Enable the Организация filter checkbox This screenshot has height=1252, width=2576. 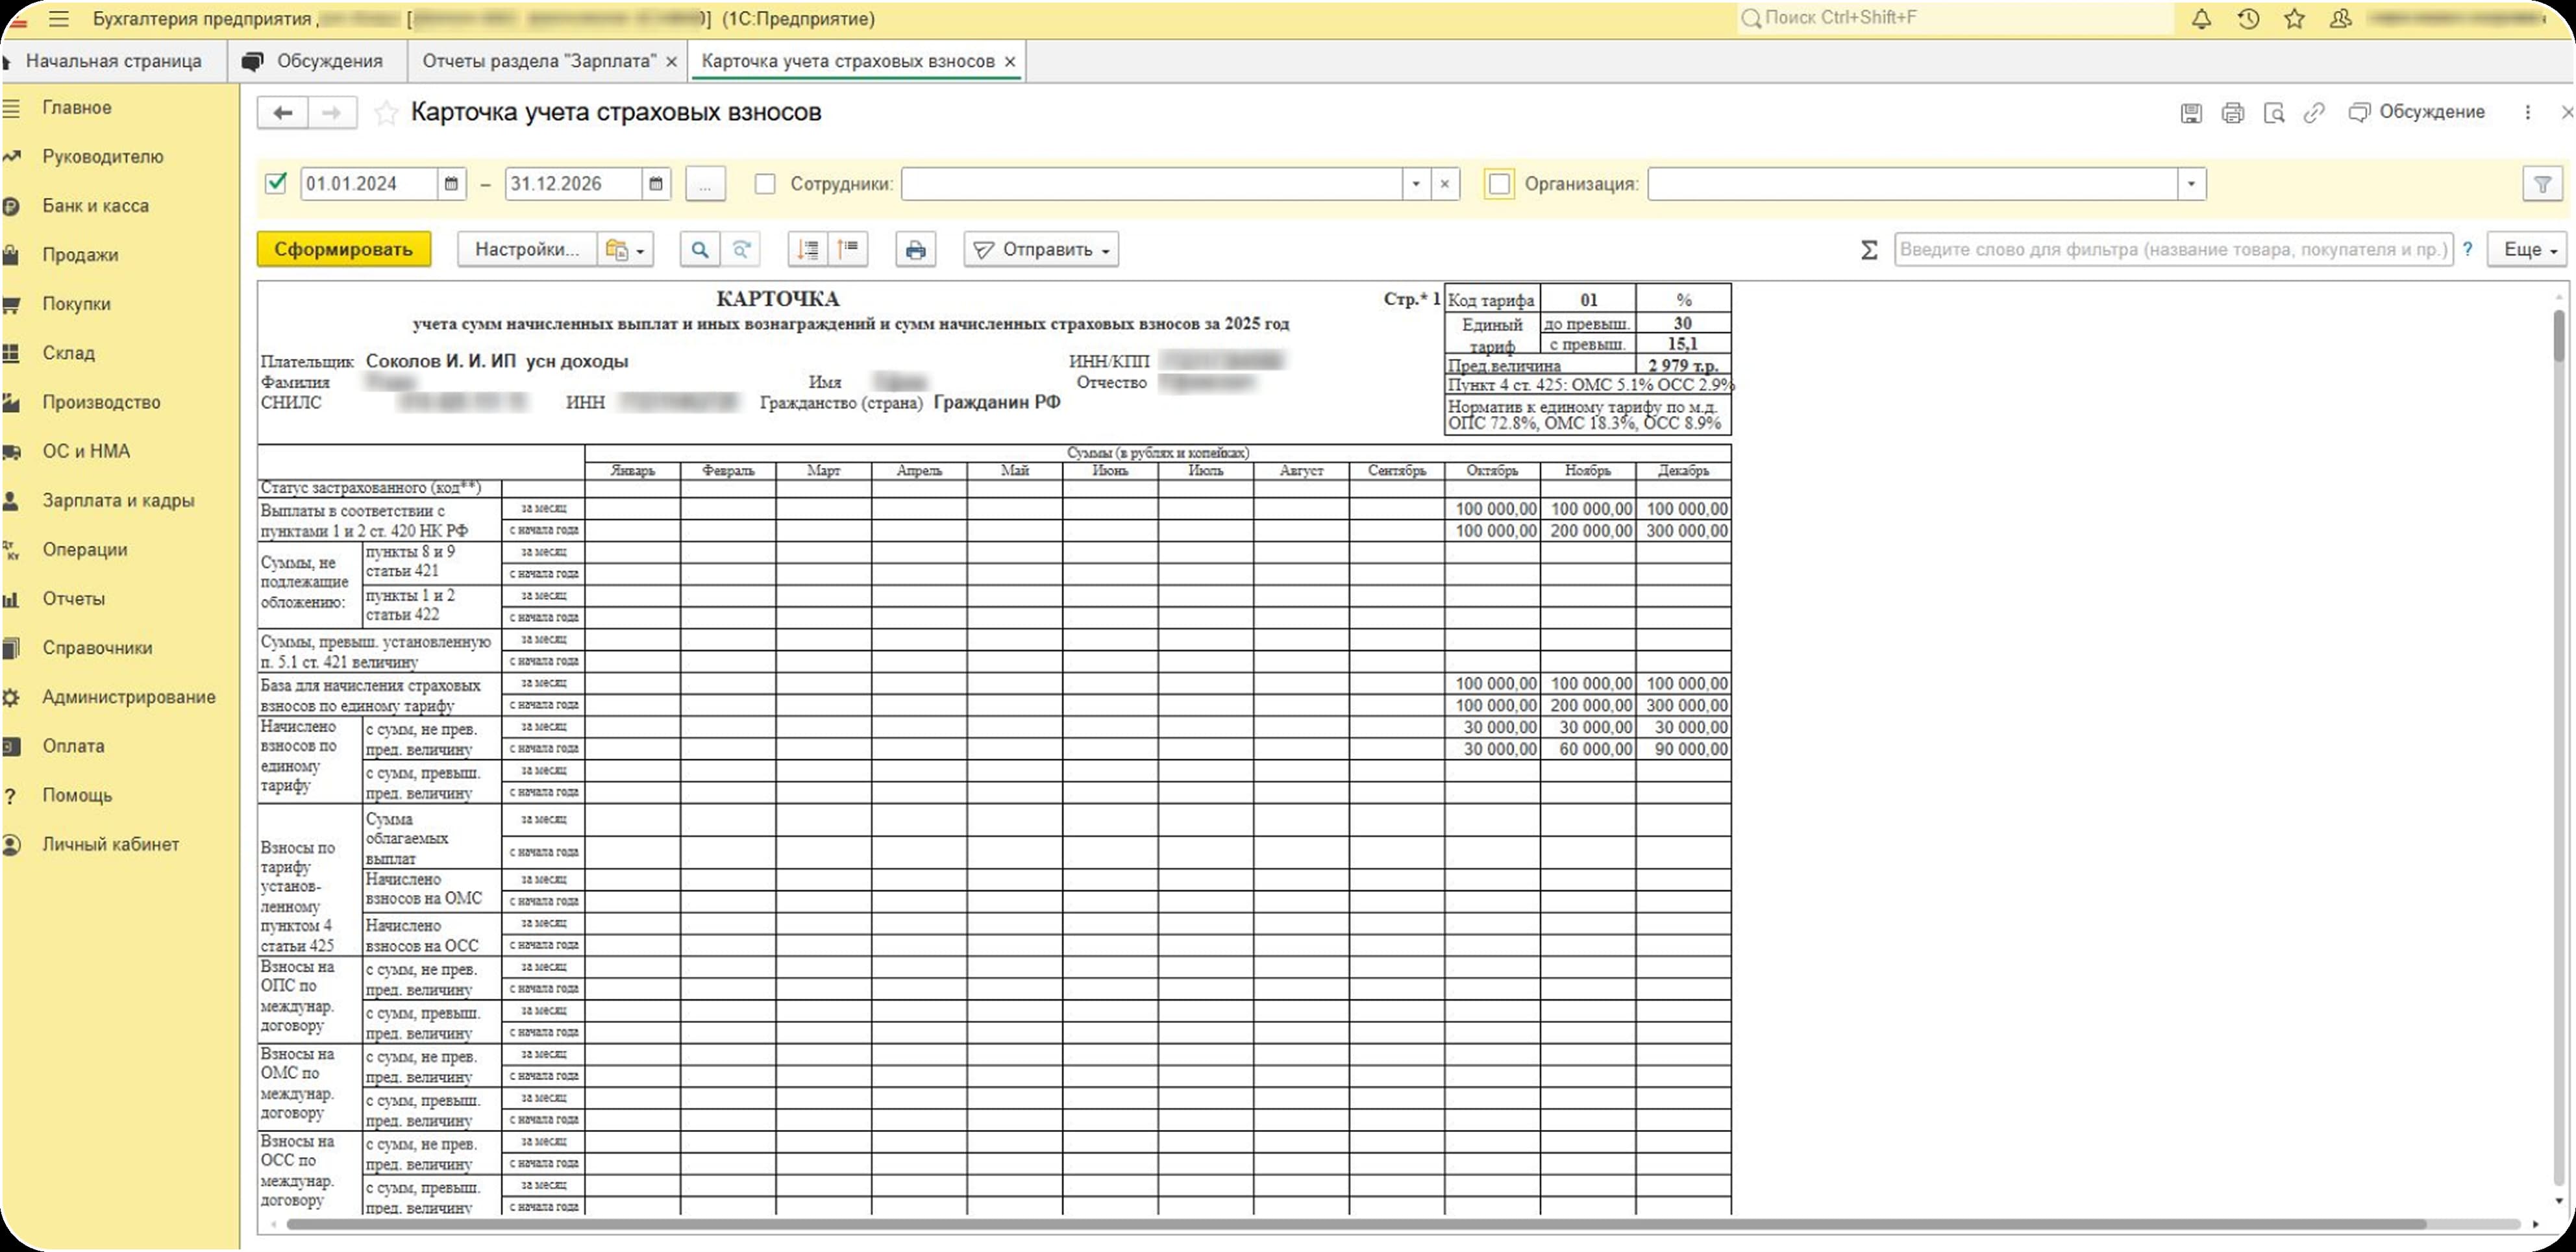coord(1499,184)
